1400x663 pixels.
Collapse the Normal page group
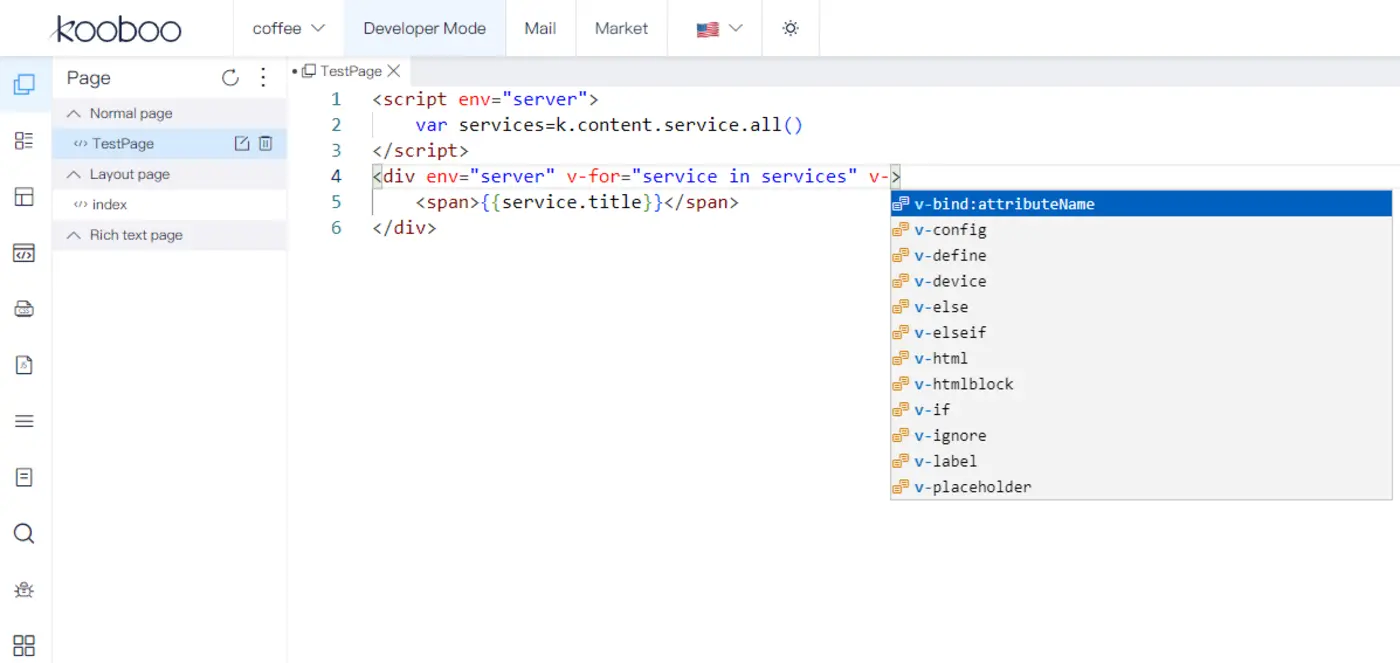[73, 114]
